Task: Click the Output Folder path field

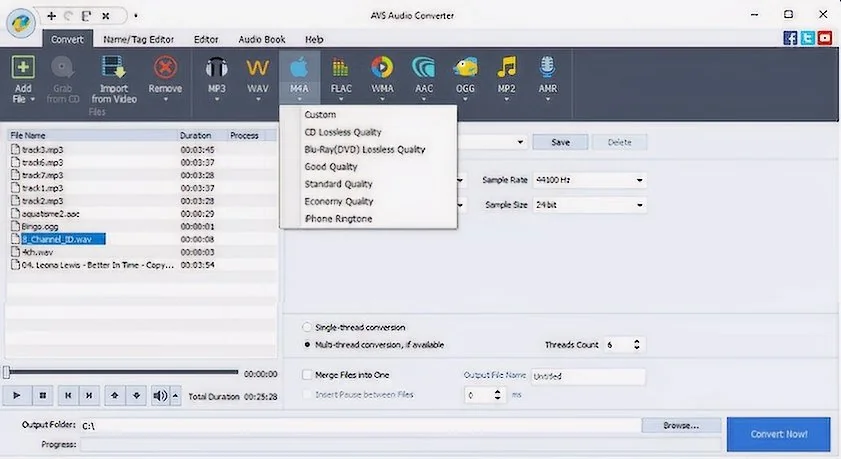Action: [360, 426]
